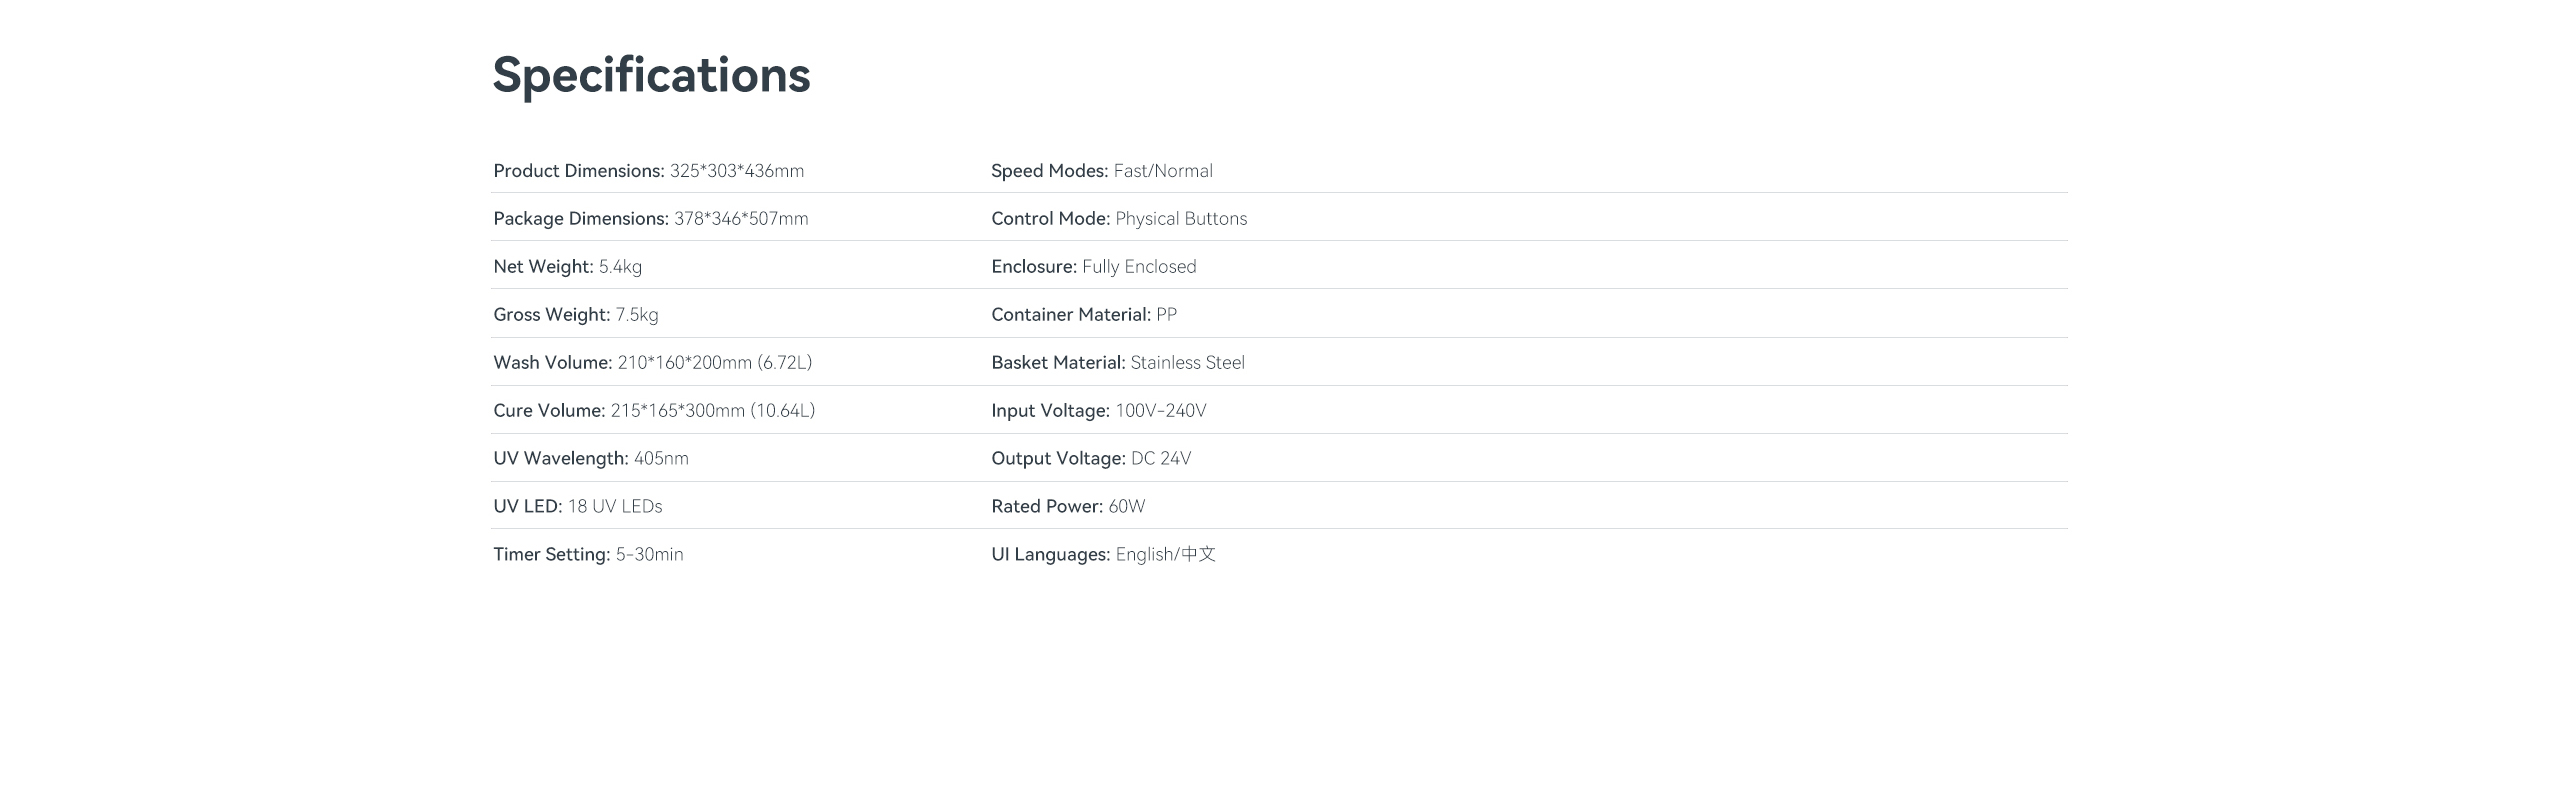The image size is (2560, 805).
Task: Select the Physical Buttons value text
Action: click(x=1181, y=219)
